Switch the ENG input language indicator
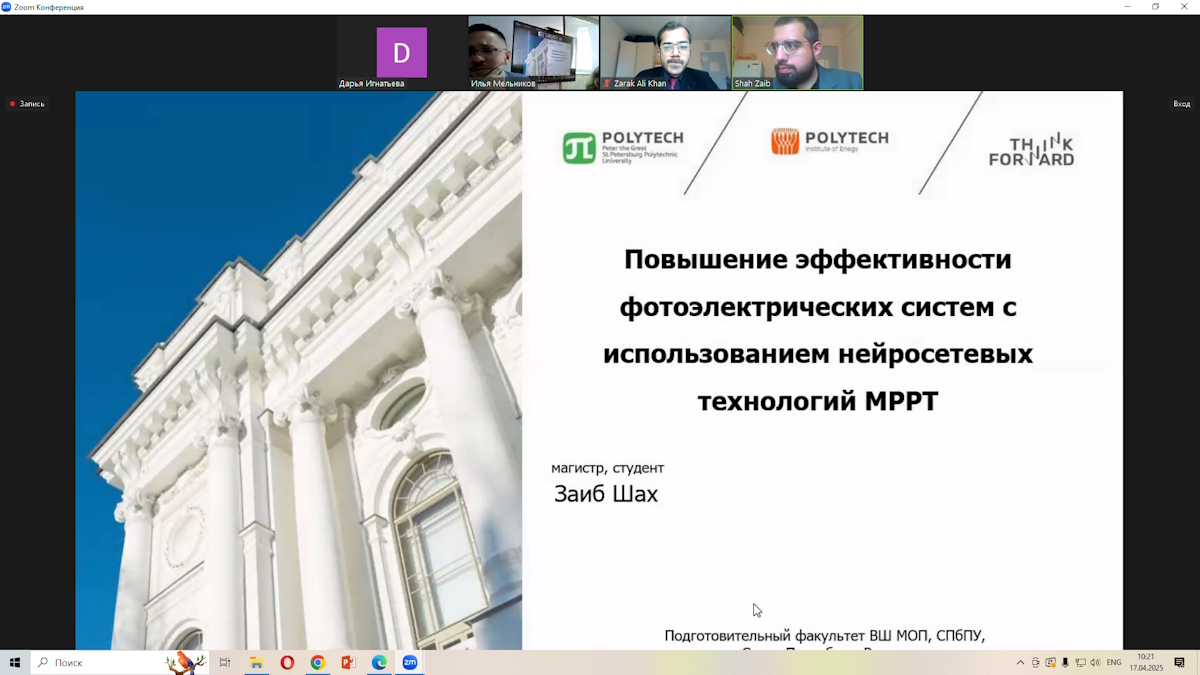The height and width of the screenshot is (675, 1200). click(1114, 663)
